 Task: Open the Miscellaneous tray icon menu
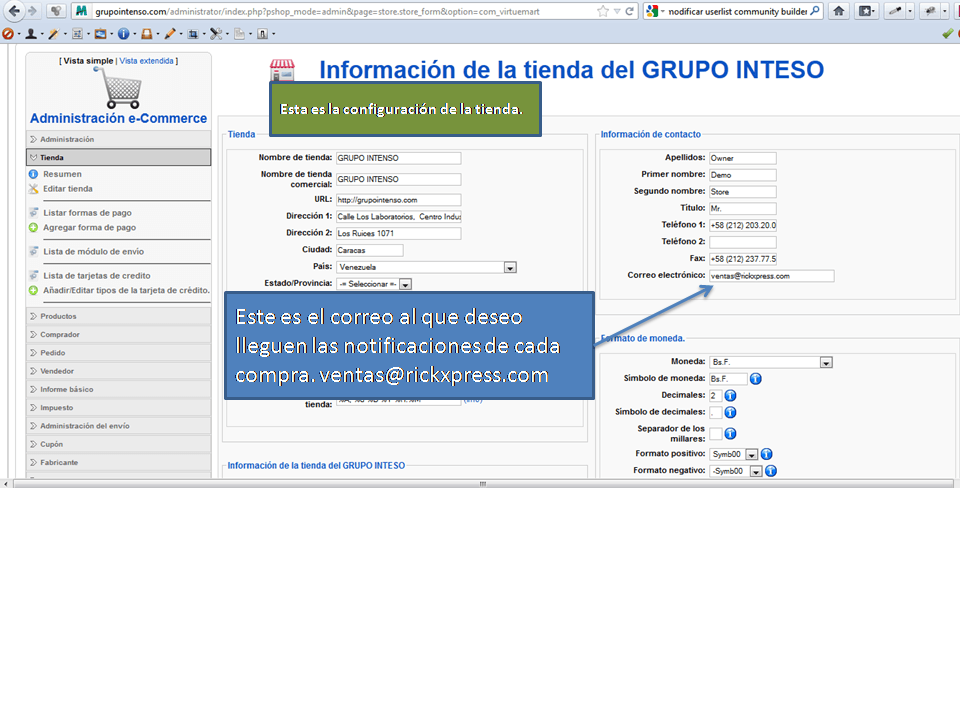[146, 34]
